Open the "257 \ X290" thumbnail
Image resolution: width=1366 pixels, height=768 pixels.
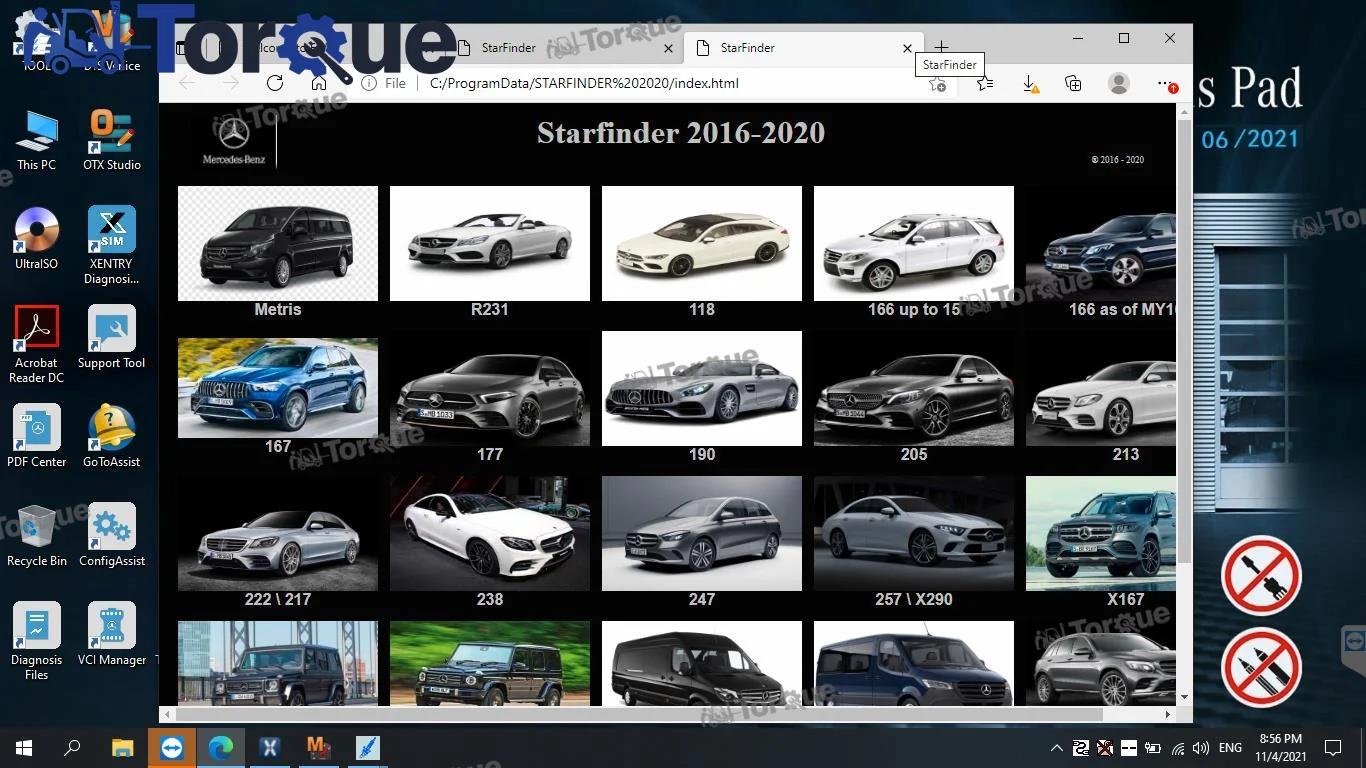point(914,533)
